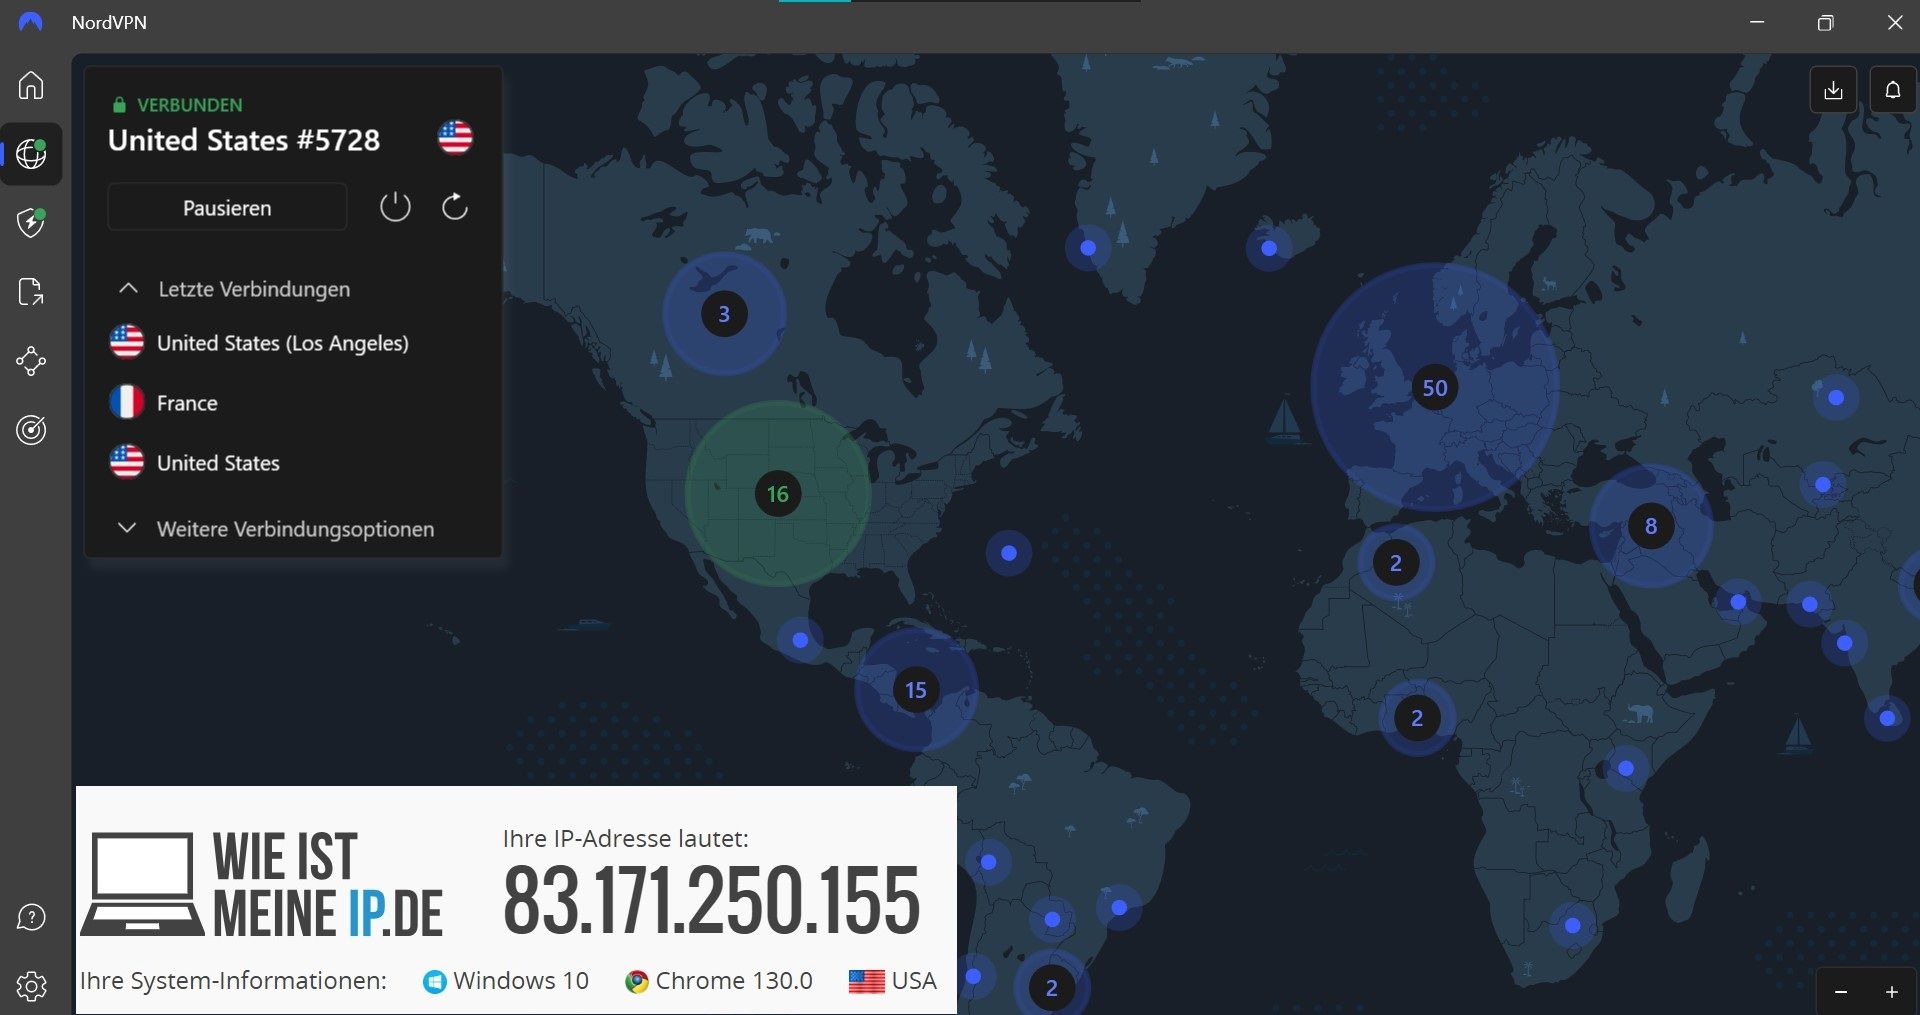Minimize the NordVPN window

pyautogui.click(x=1757, y=22)
